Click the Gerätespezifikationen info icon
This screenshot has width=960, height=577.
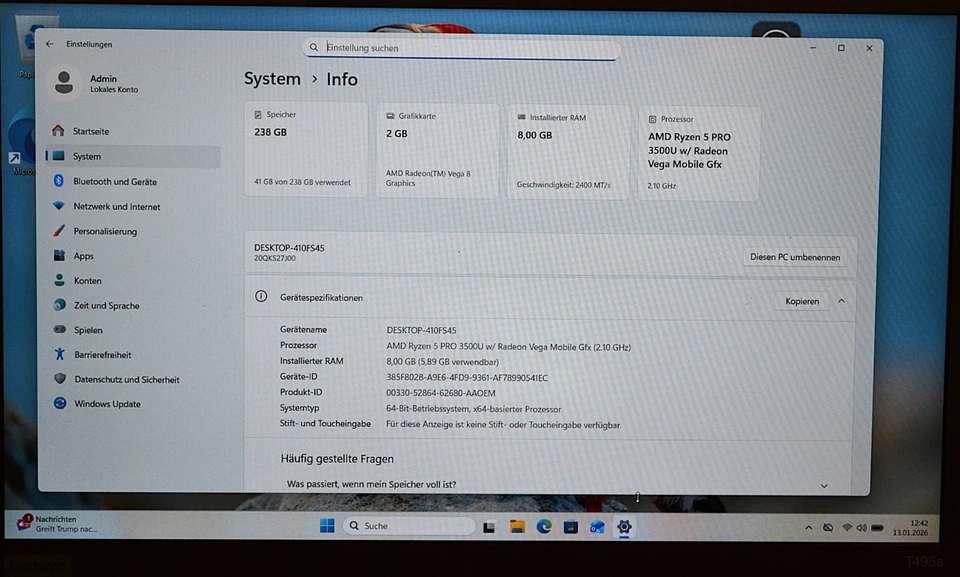(261, 296)
